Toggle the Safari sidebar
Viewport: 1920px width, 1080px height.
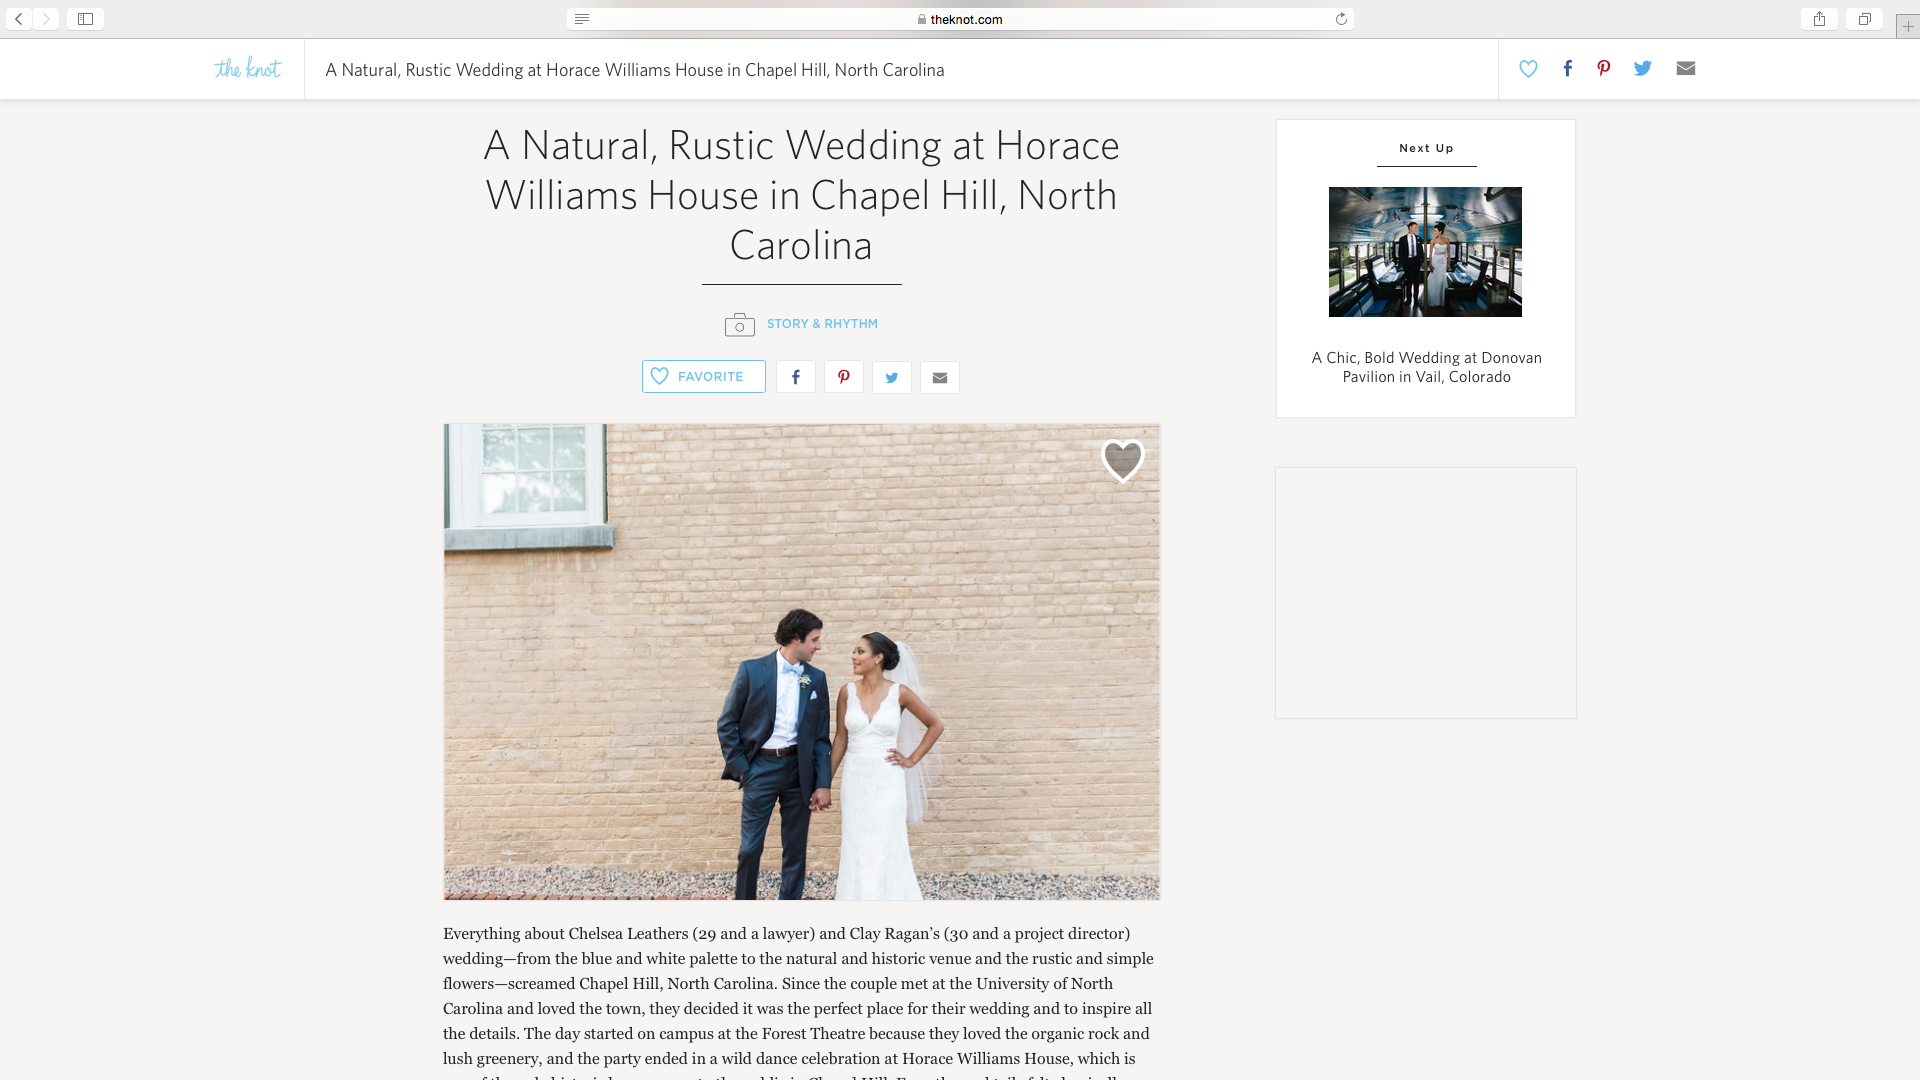click(85, 19)
